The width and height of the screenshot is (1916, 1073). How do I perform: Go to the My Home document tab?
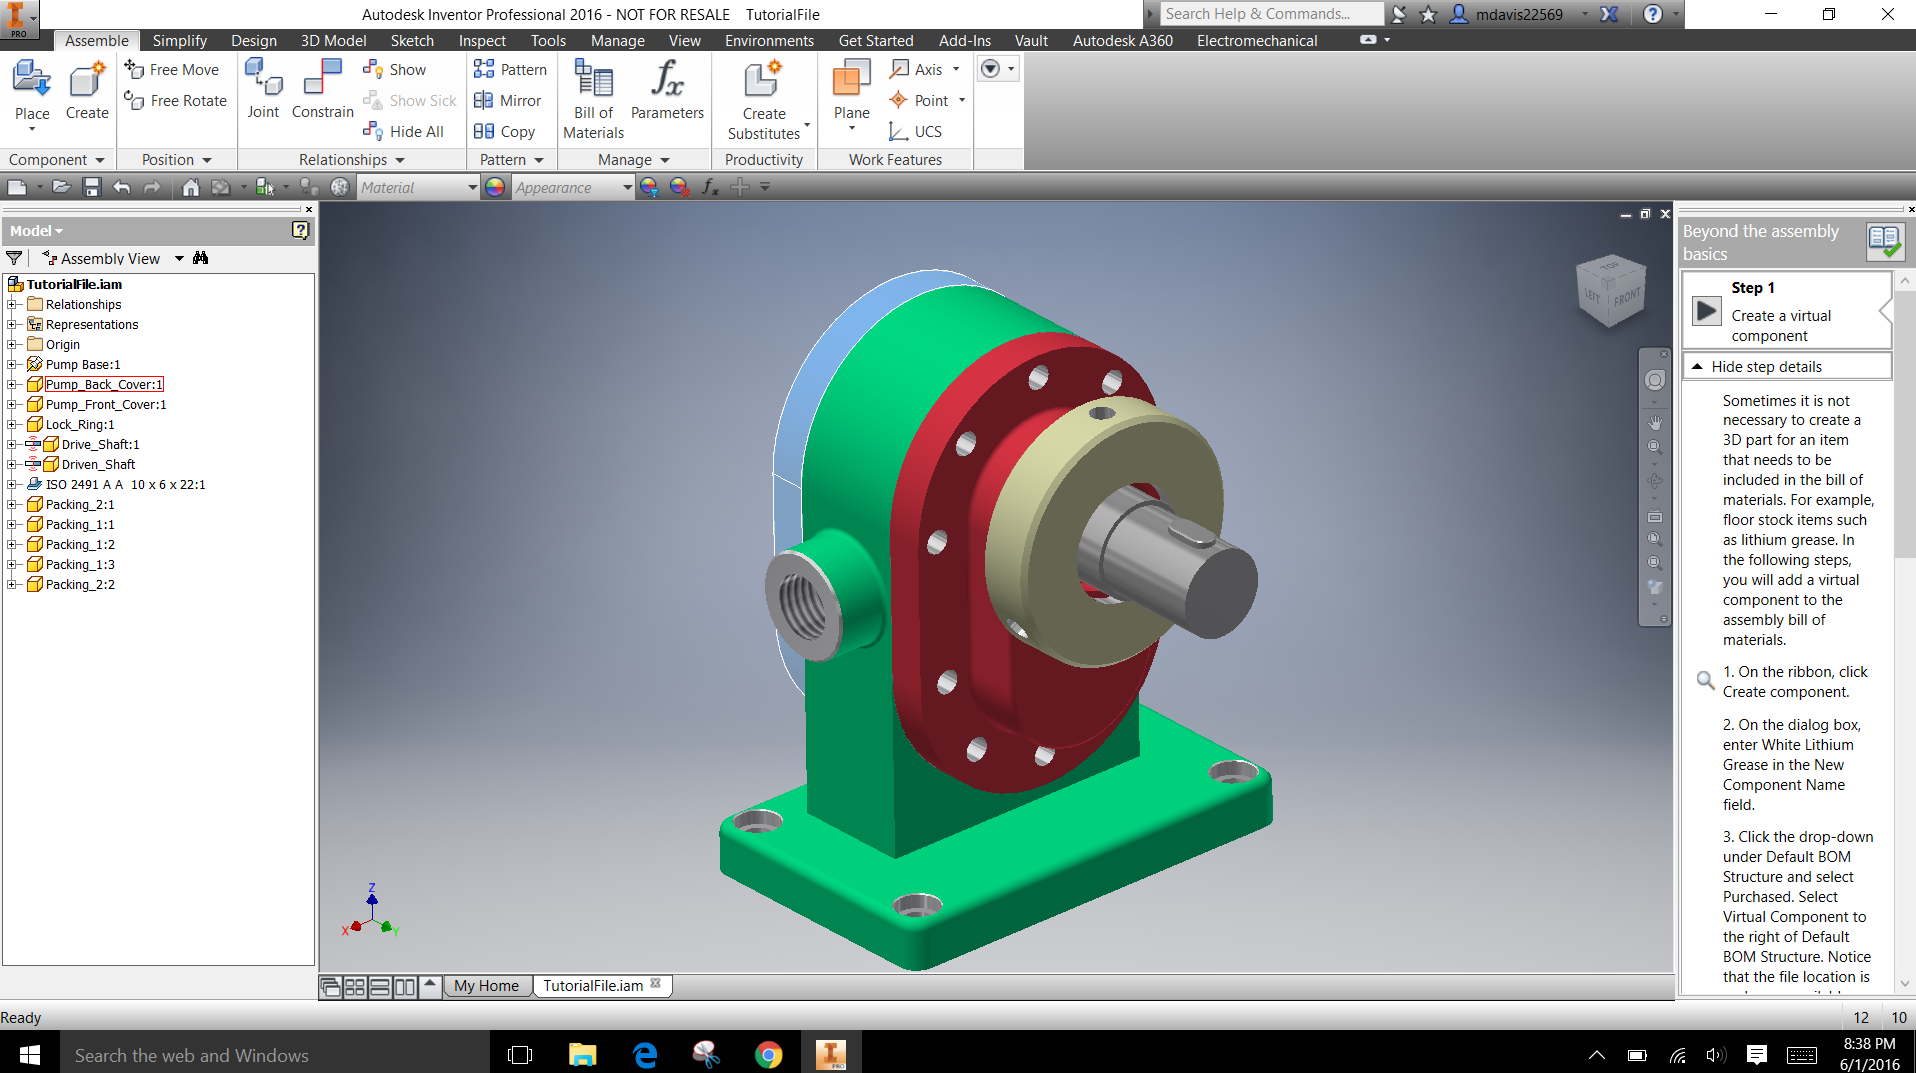(x=486, y=985)
